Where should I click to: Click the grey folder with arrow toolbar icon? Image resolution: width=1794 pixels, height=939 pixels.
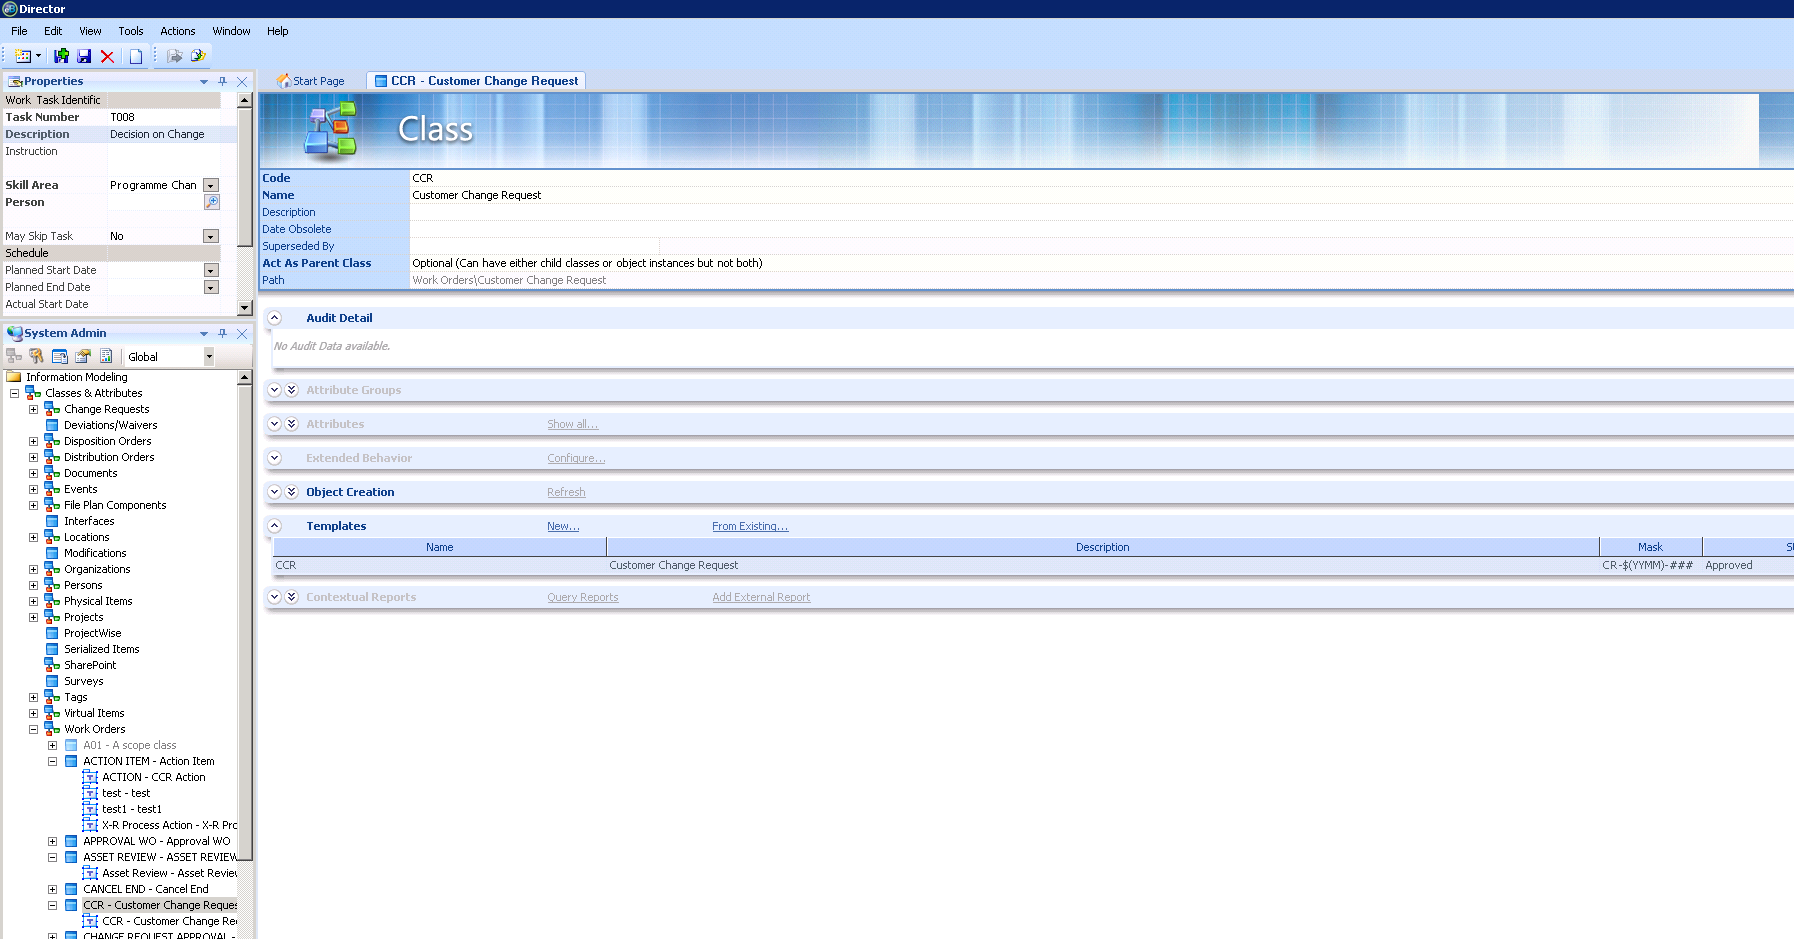(x=175, y=56)
